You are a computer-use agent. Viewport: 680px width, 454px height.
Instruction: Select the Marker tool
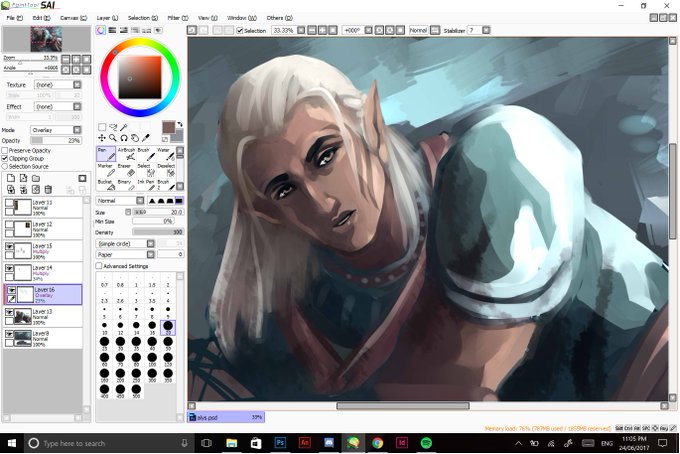pos(106,170)
